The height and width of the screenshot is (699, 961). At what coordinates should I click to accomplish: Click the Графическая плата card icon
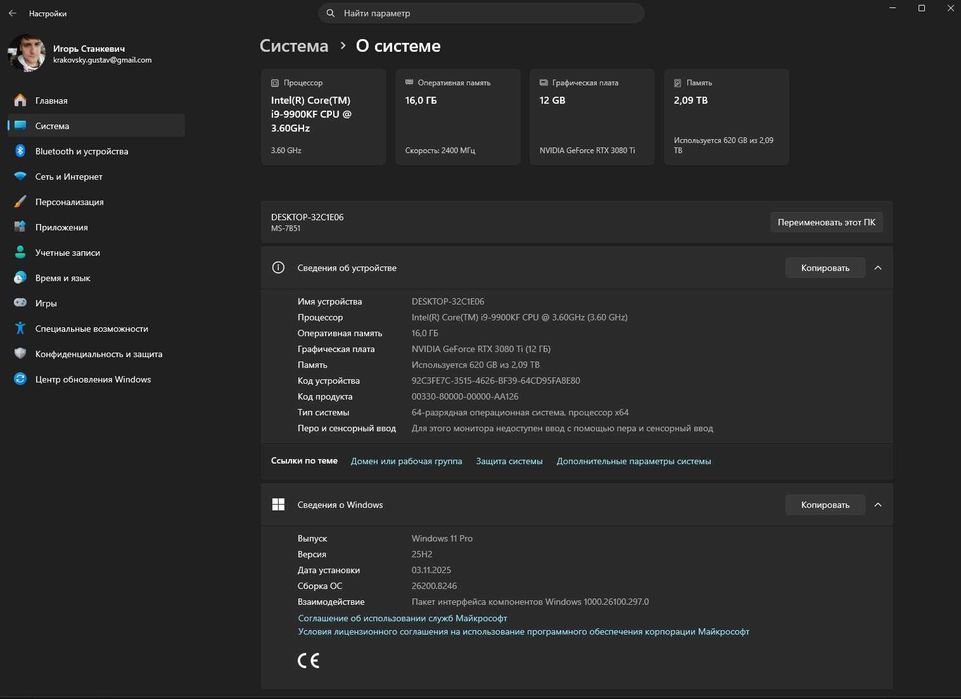click(543, 82)
